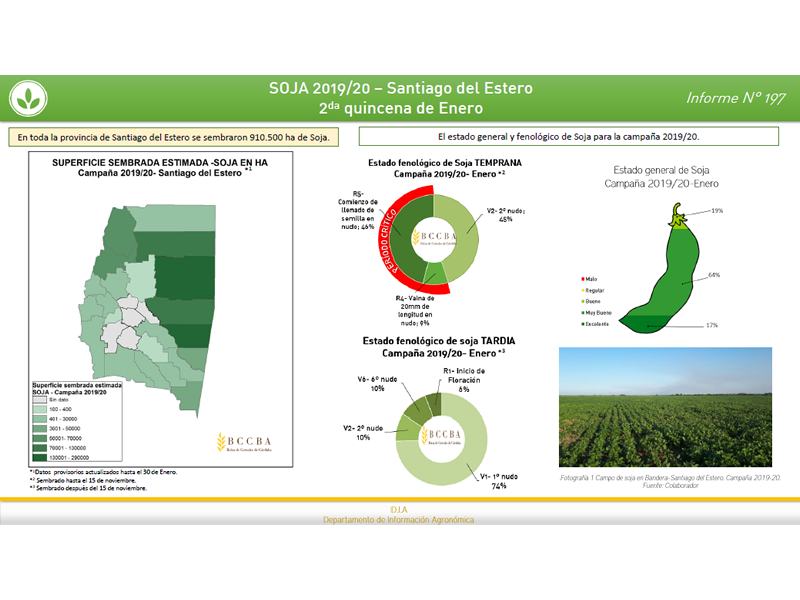This screenshot has height=600, width=800.
Task: Click the 'Informe N° 197' label
Action: 736,98
